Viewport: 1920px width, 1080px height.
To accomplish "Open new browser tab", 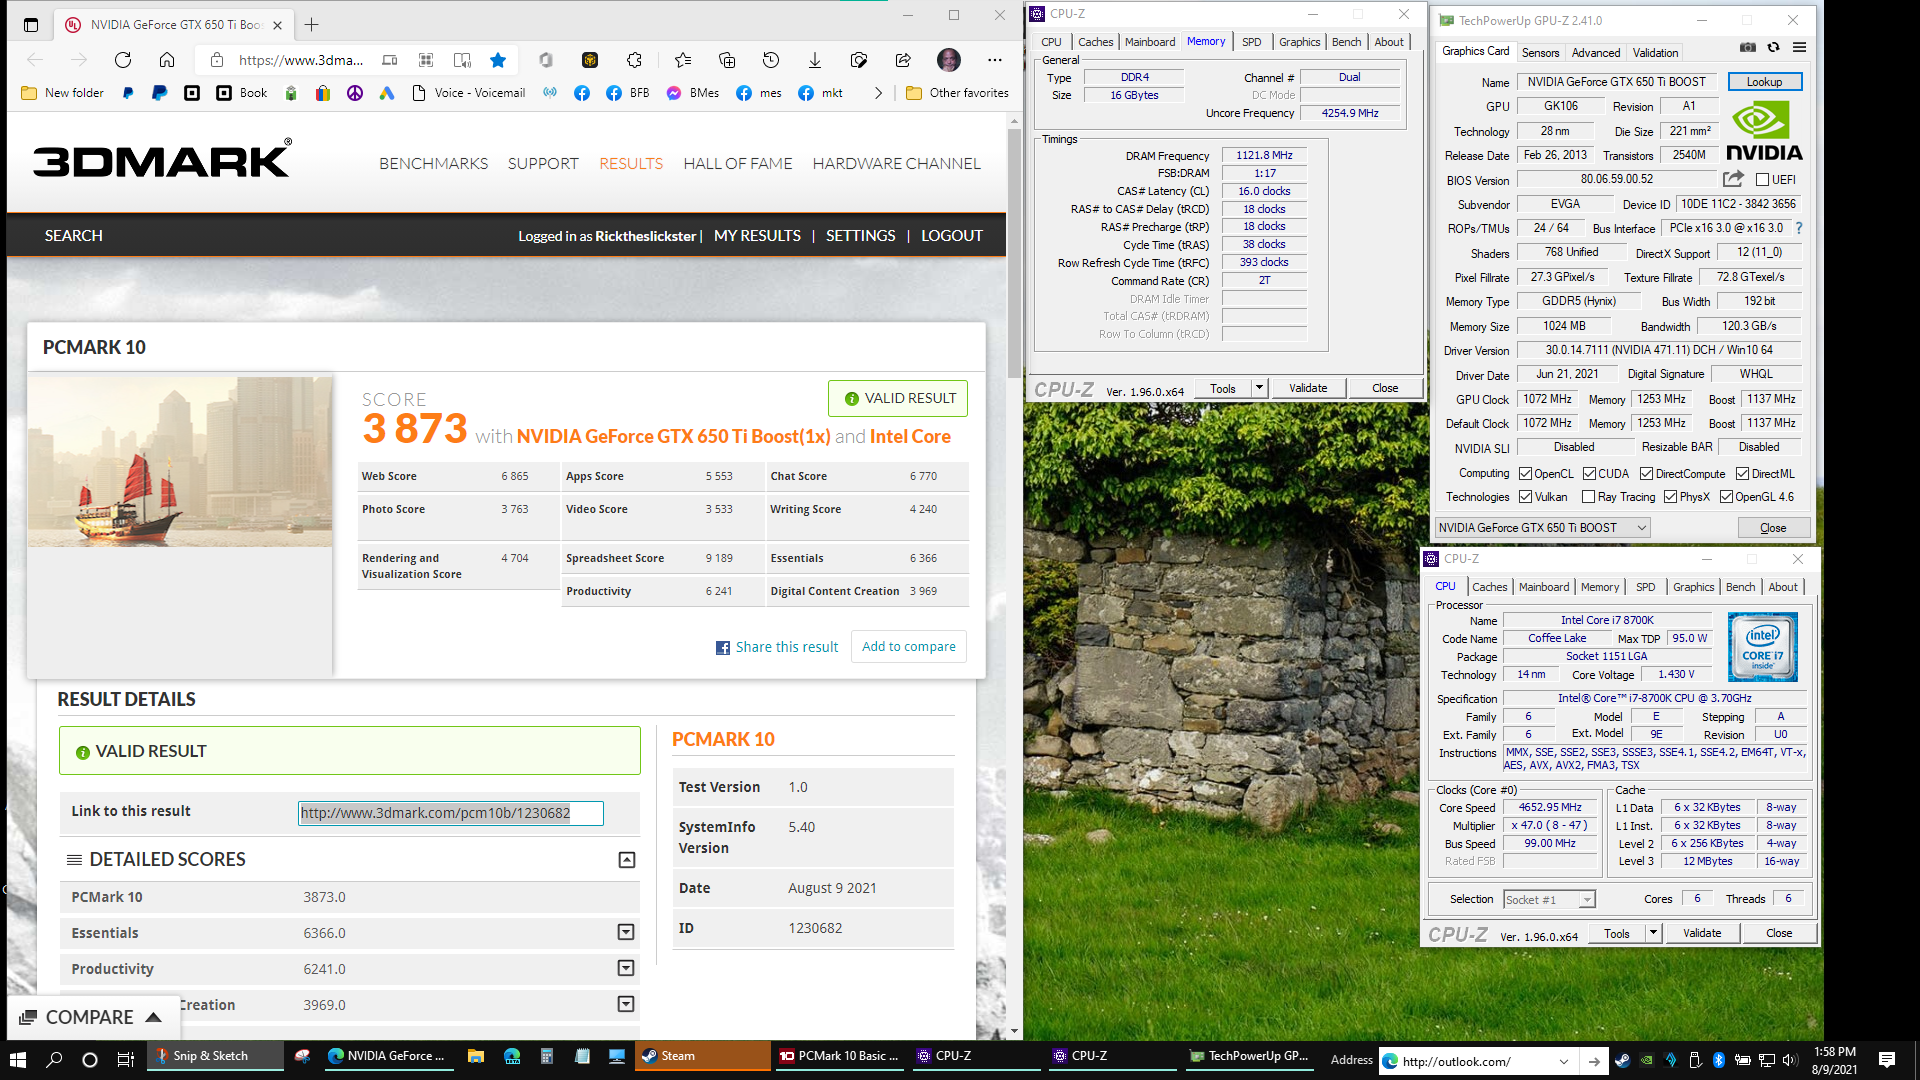I will coord(312,24).
